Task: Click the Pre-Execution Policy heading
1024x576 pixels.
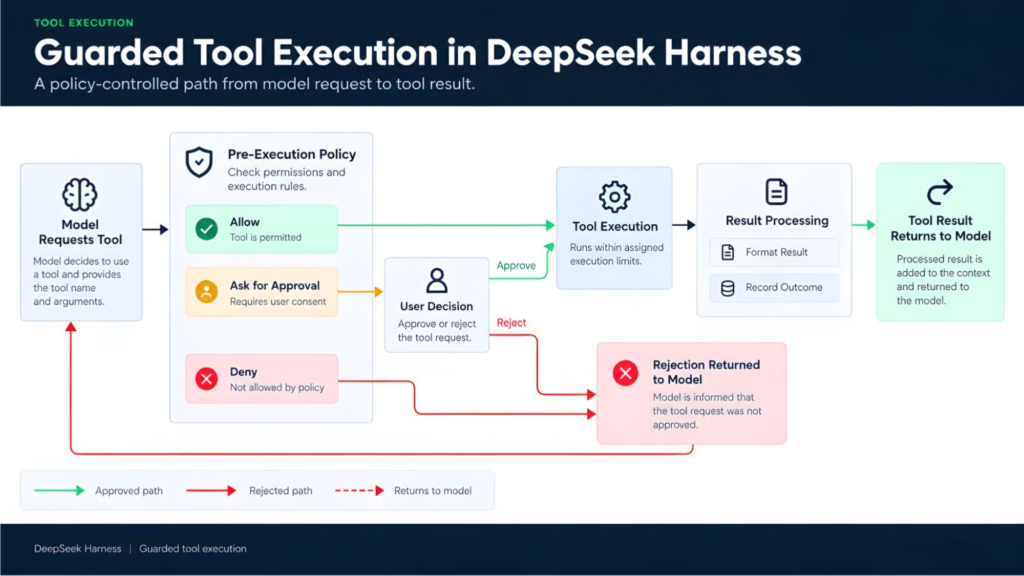Action: (x=292, y=154)
